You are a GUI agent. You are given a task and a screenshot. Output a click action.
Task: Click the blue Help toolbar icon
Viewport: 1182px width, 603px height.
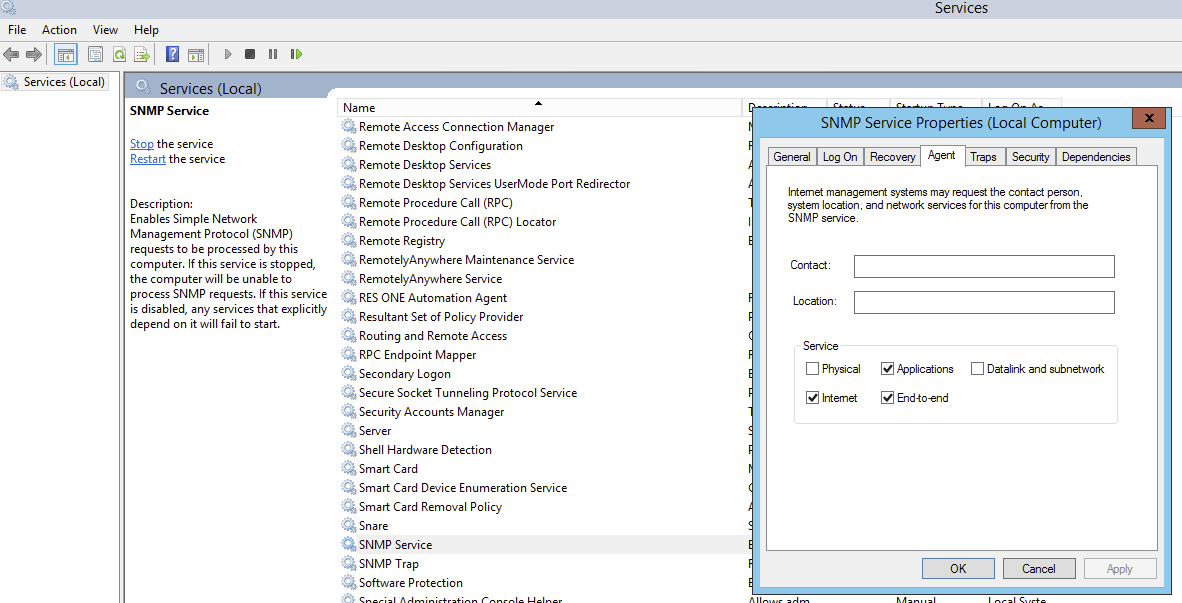pyautogui.click(x=173, y=54)
